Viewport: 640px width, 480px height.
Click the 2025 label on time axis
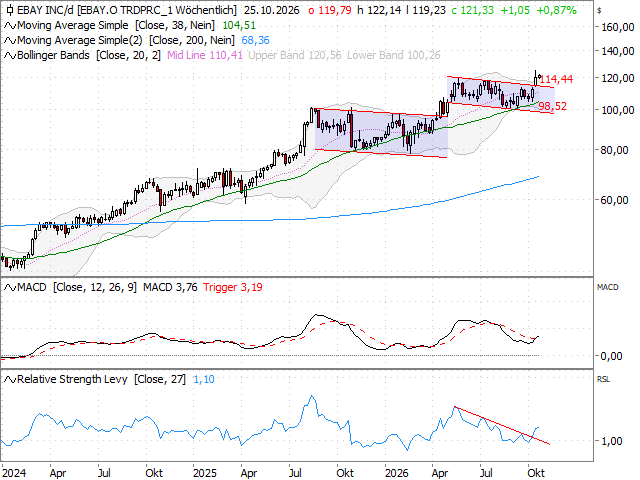(x=205, y=473)
